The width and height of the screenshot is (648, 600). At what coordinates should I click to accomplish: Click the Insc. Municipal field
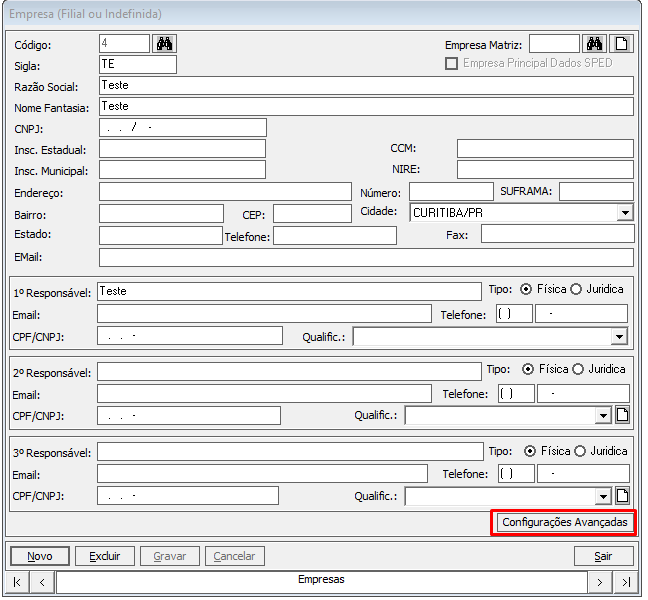pyautogui.click(x=182, y=170)
